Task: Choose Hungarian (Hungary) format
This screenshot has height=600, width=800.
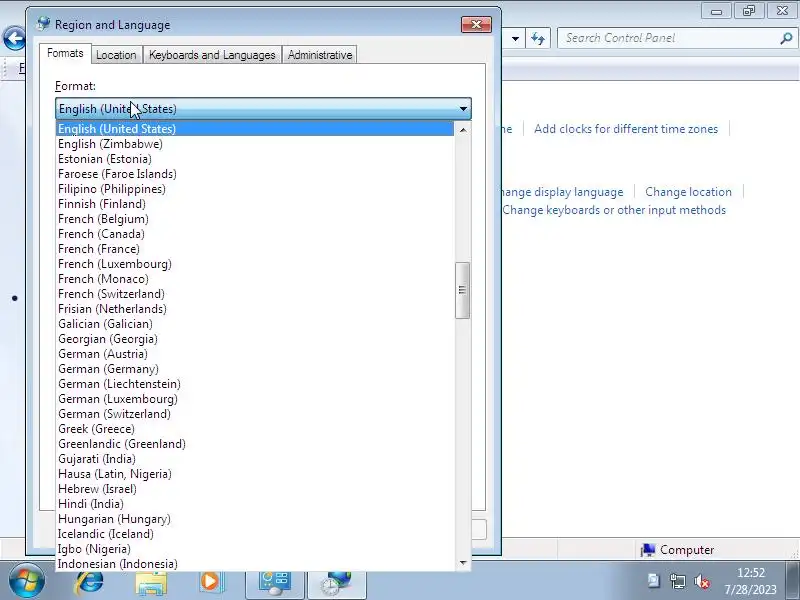Action: point(254,519)
